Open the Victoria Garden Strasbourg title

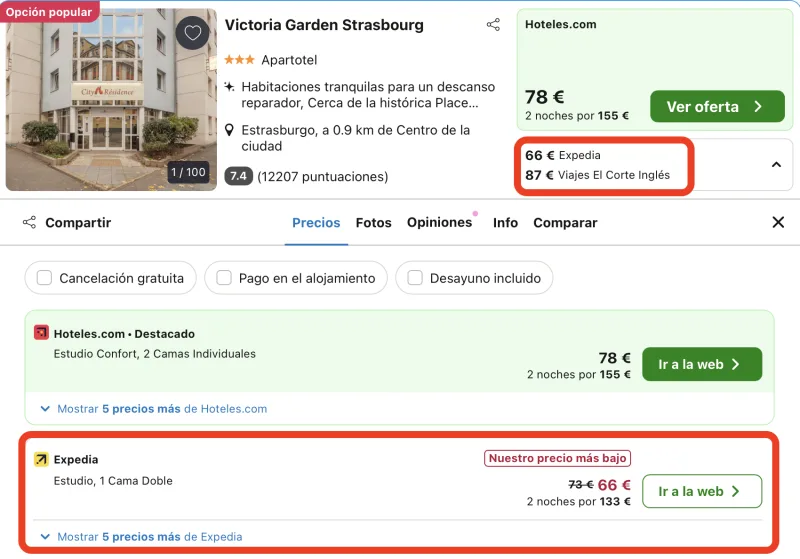[324, 25]
